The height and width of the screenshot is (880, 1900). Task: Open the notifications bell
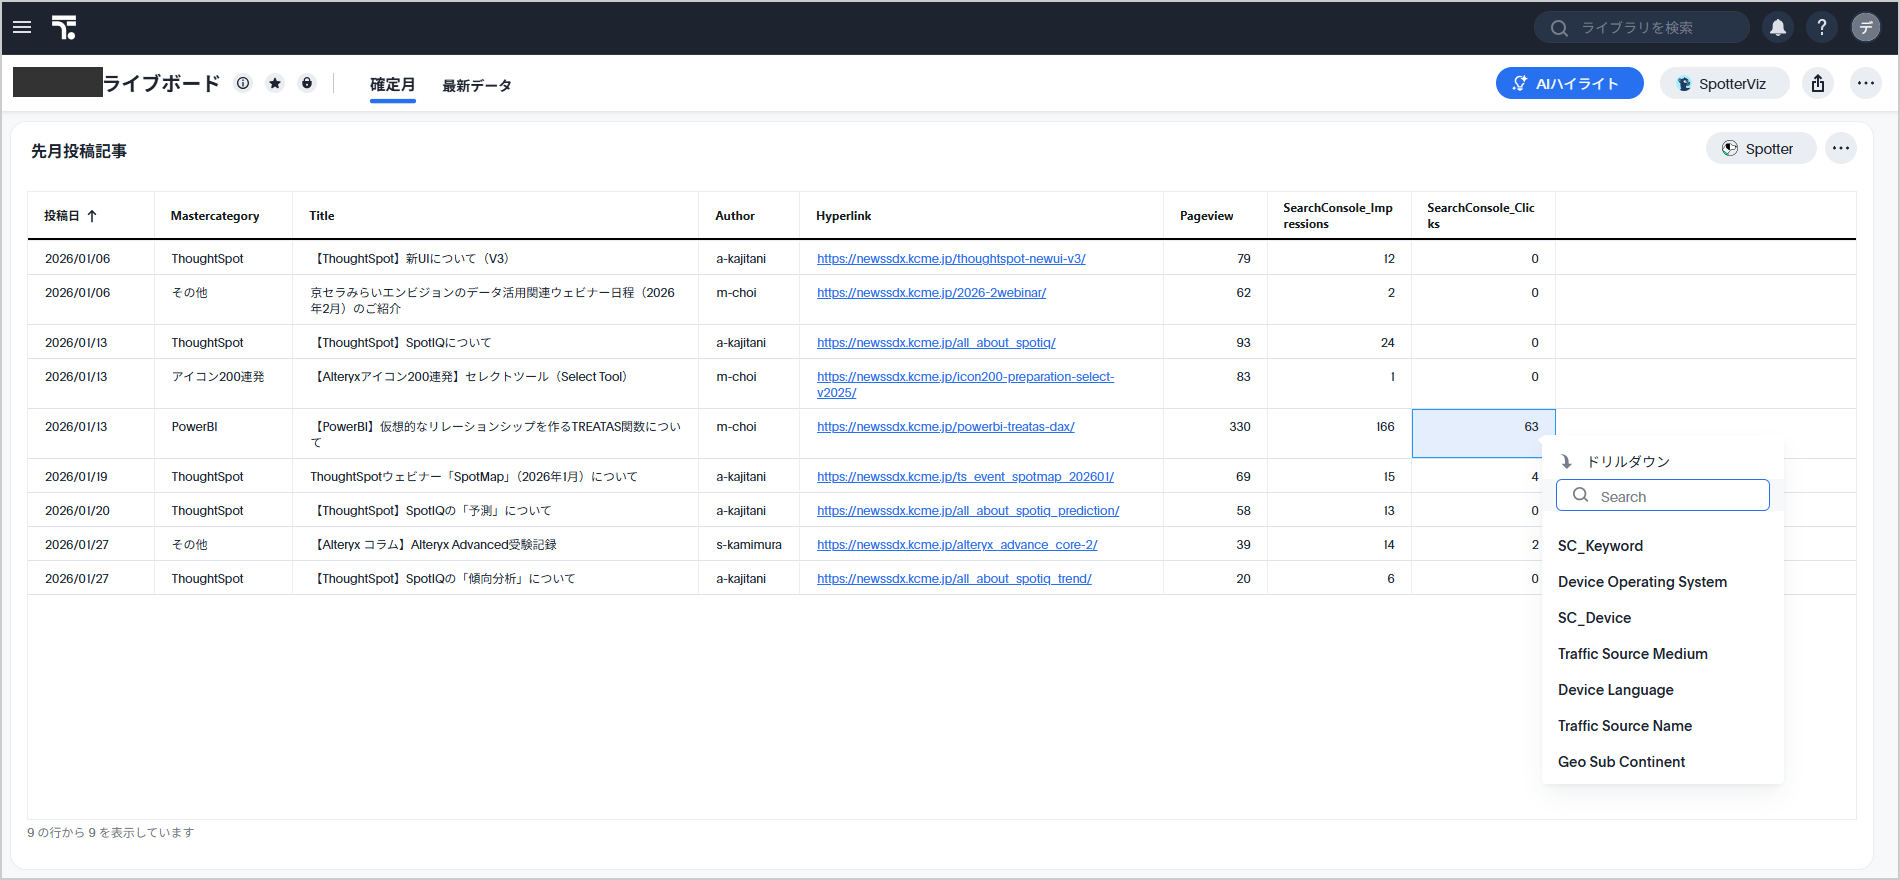click(1778, 28)
